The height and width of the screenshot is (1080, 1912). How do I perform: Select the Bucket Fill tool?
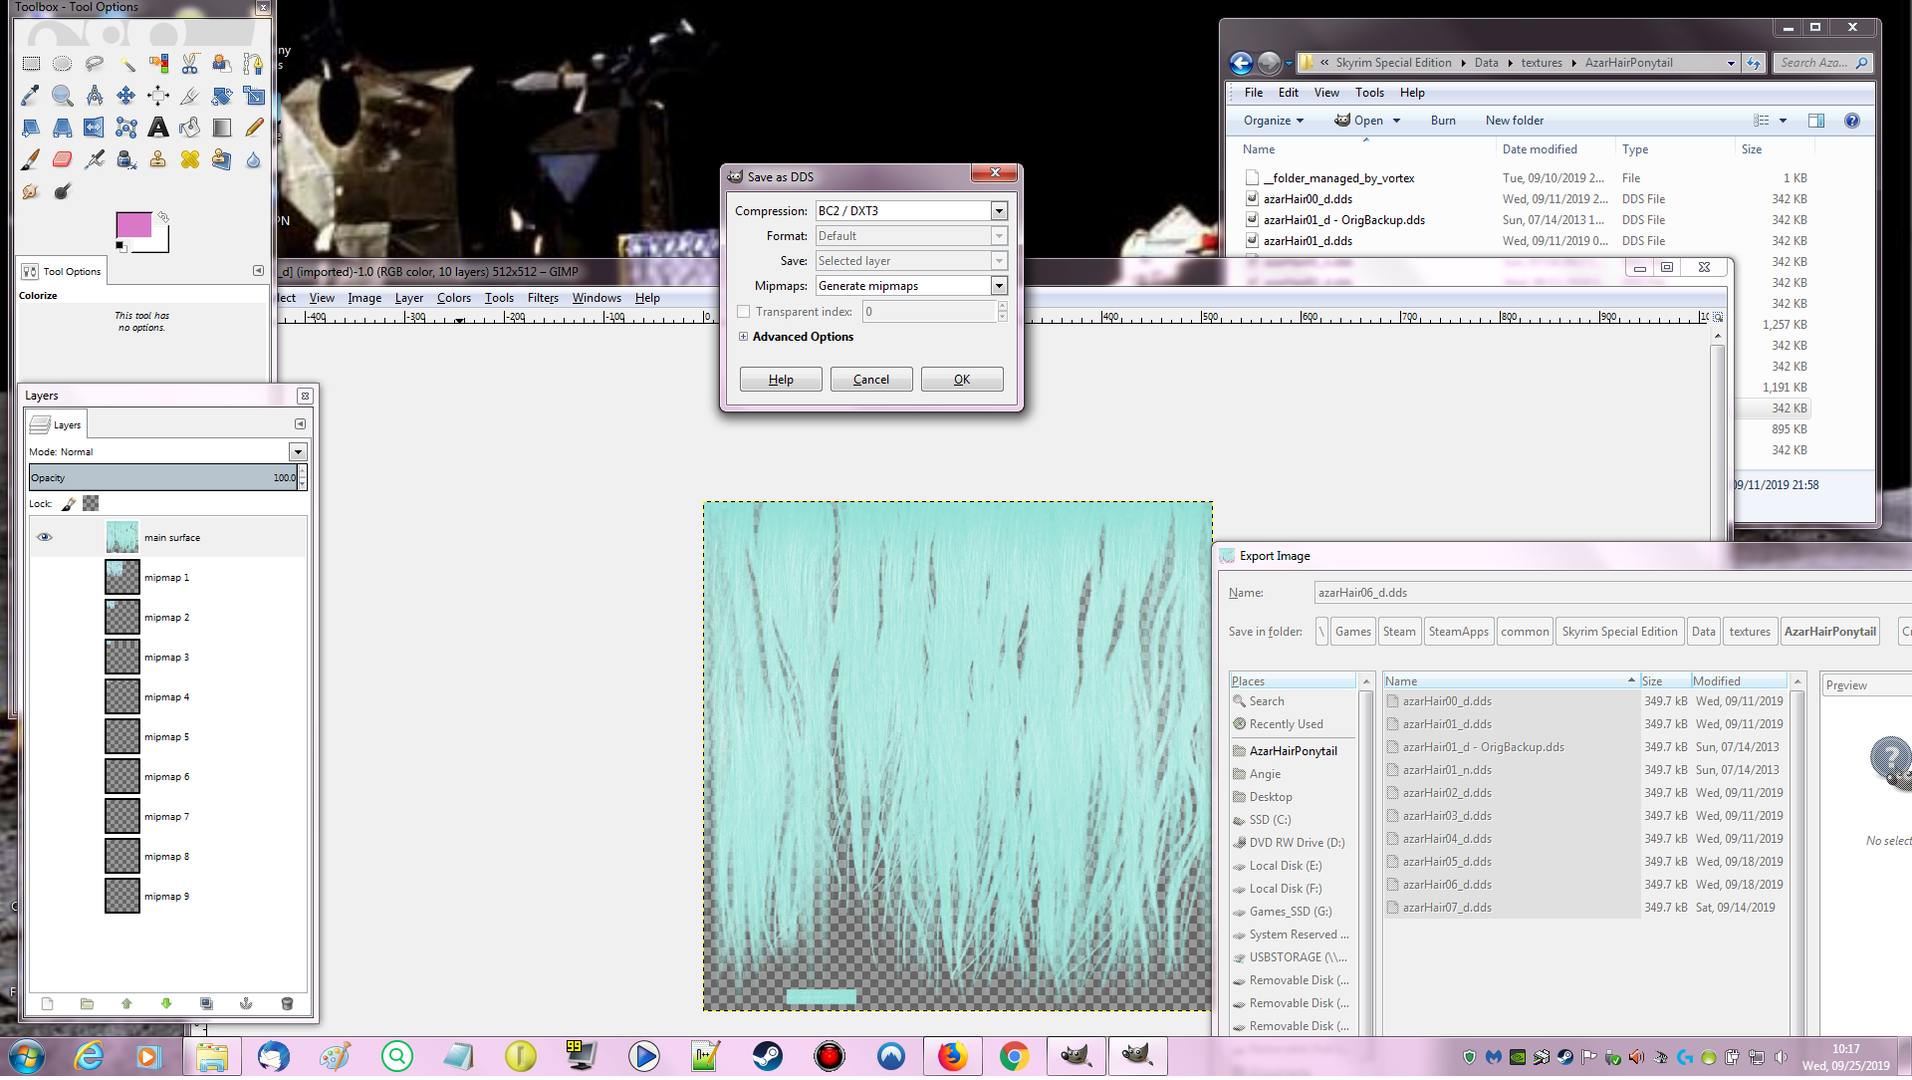[x=190, y=128]
